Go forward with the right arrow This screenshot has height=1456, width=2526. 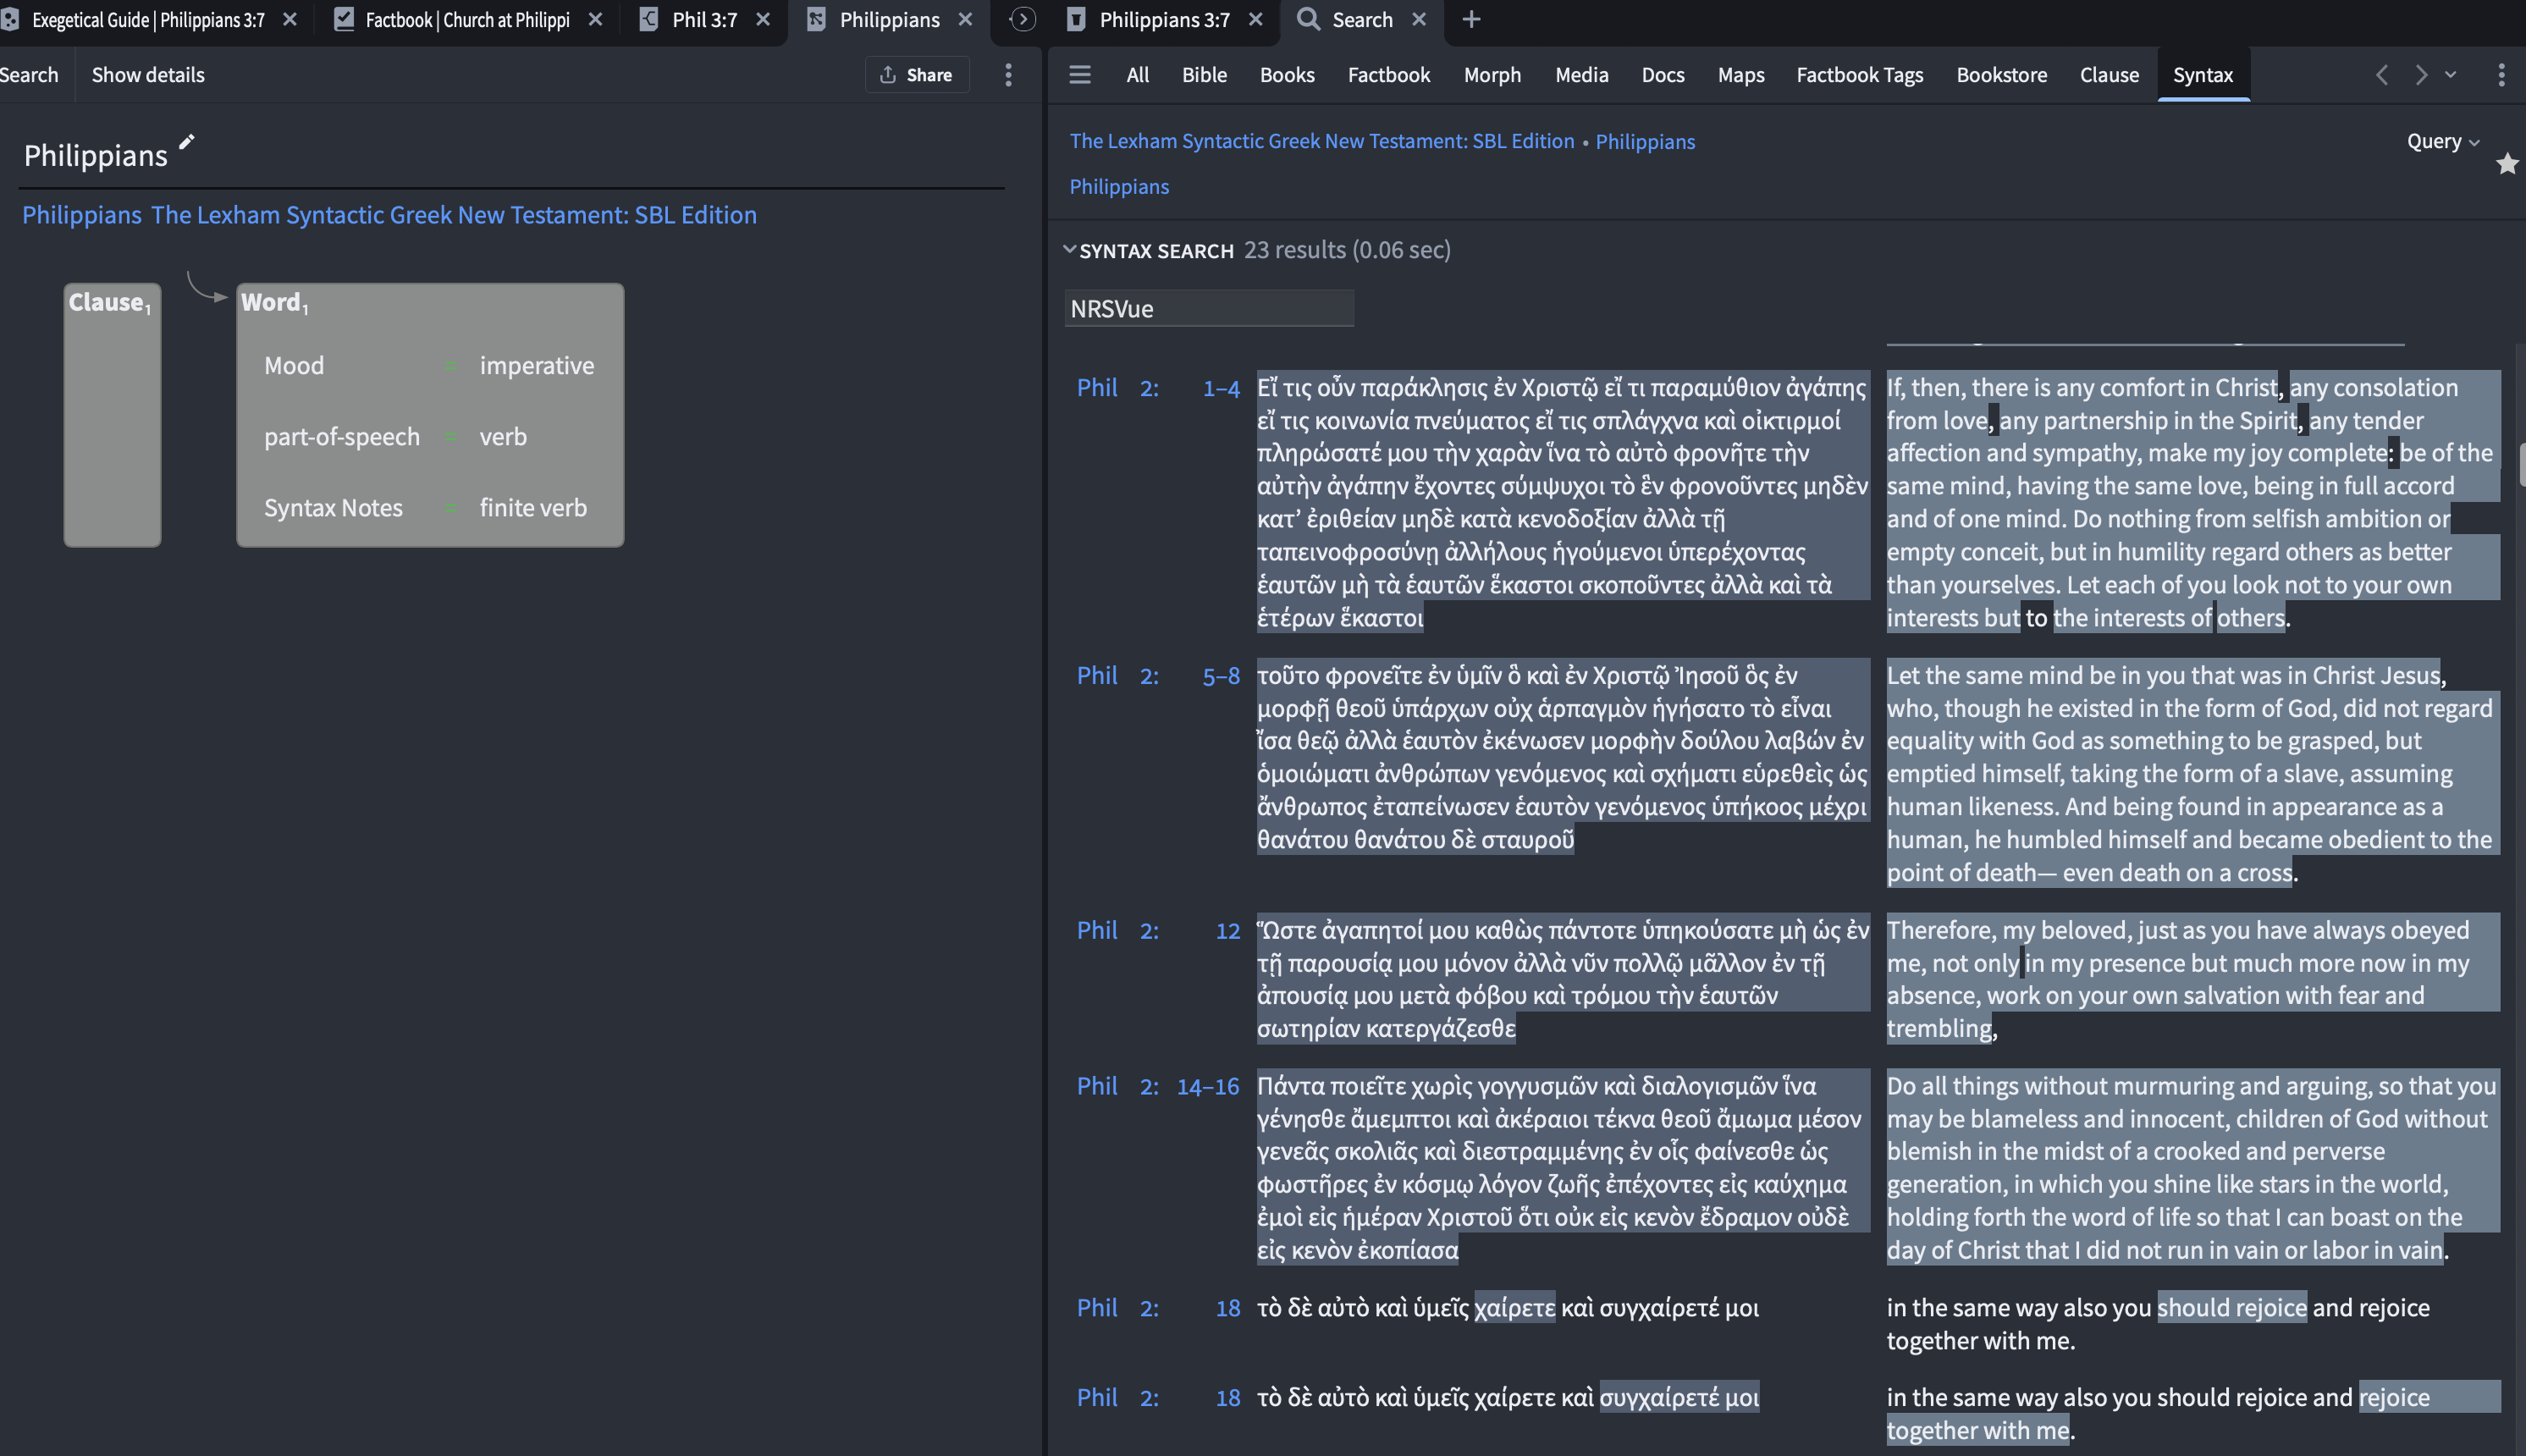2421,75
